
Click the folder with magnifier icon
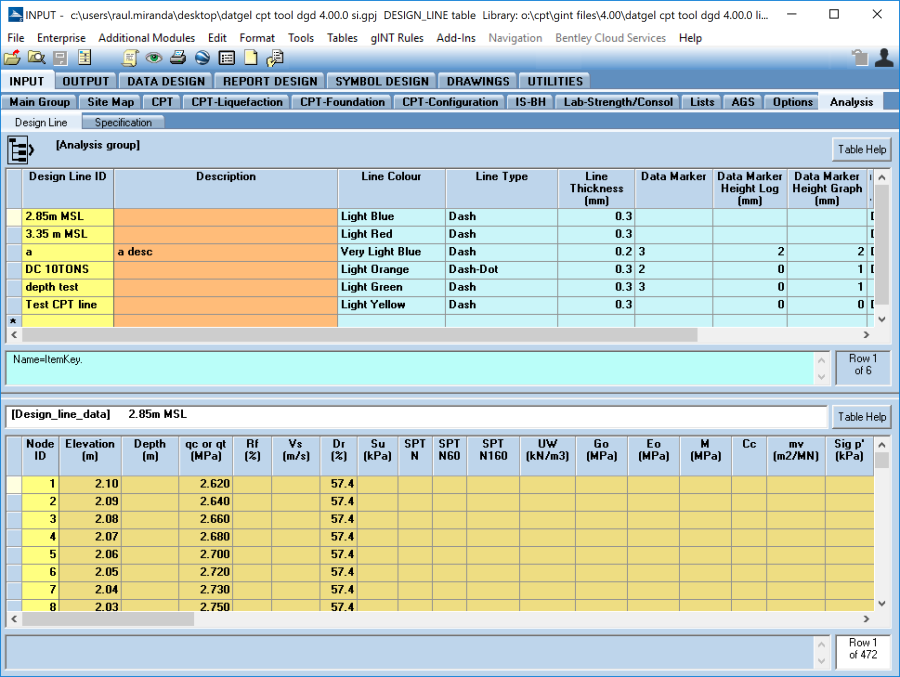36,58
